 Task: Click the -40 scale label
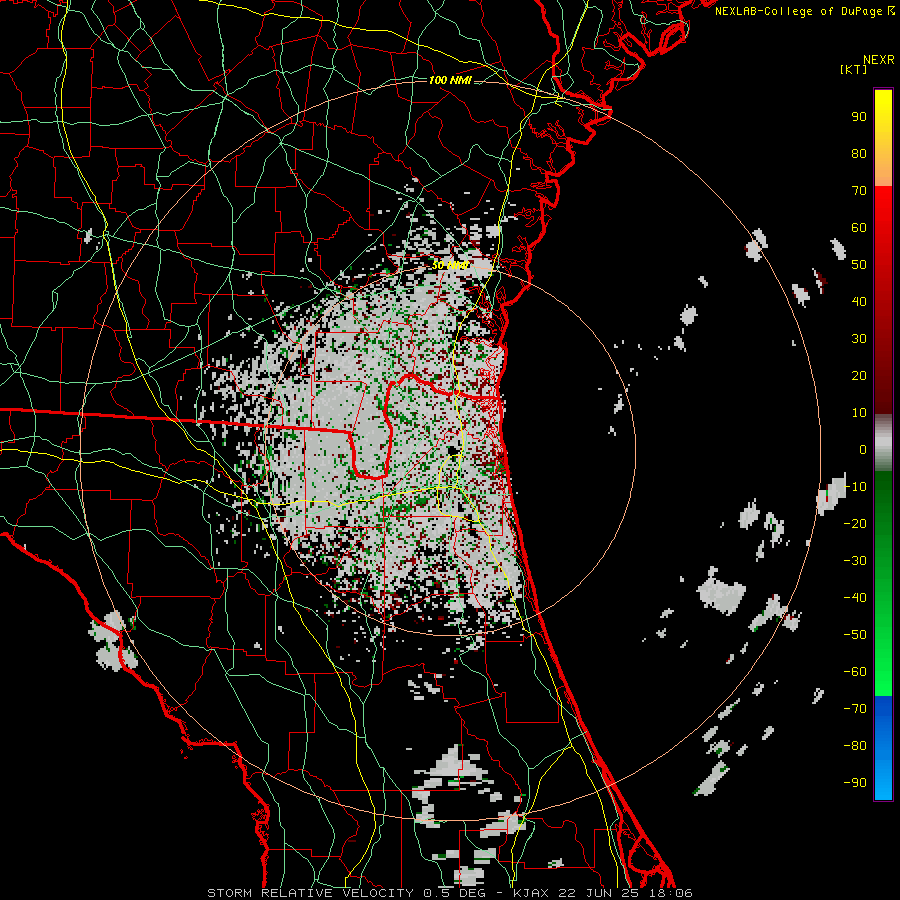pyautogui.click(x=855, y=598)
